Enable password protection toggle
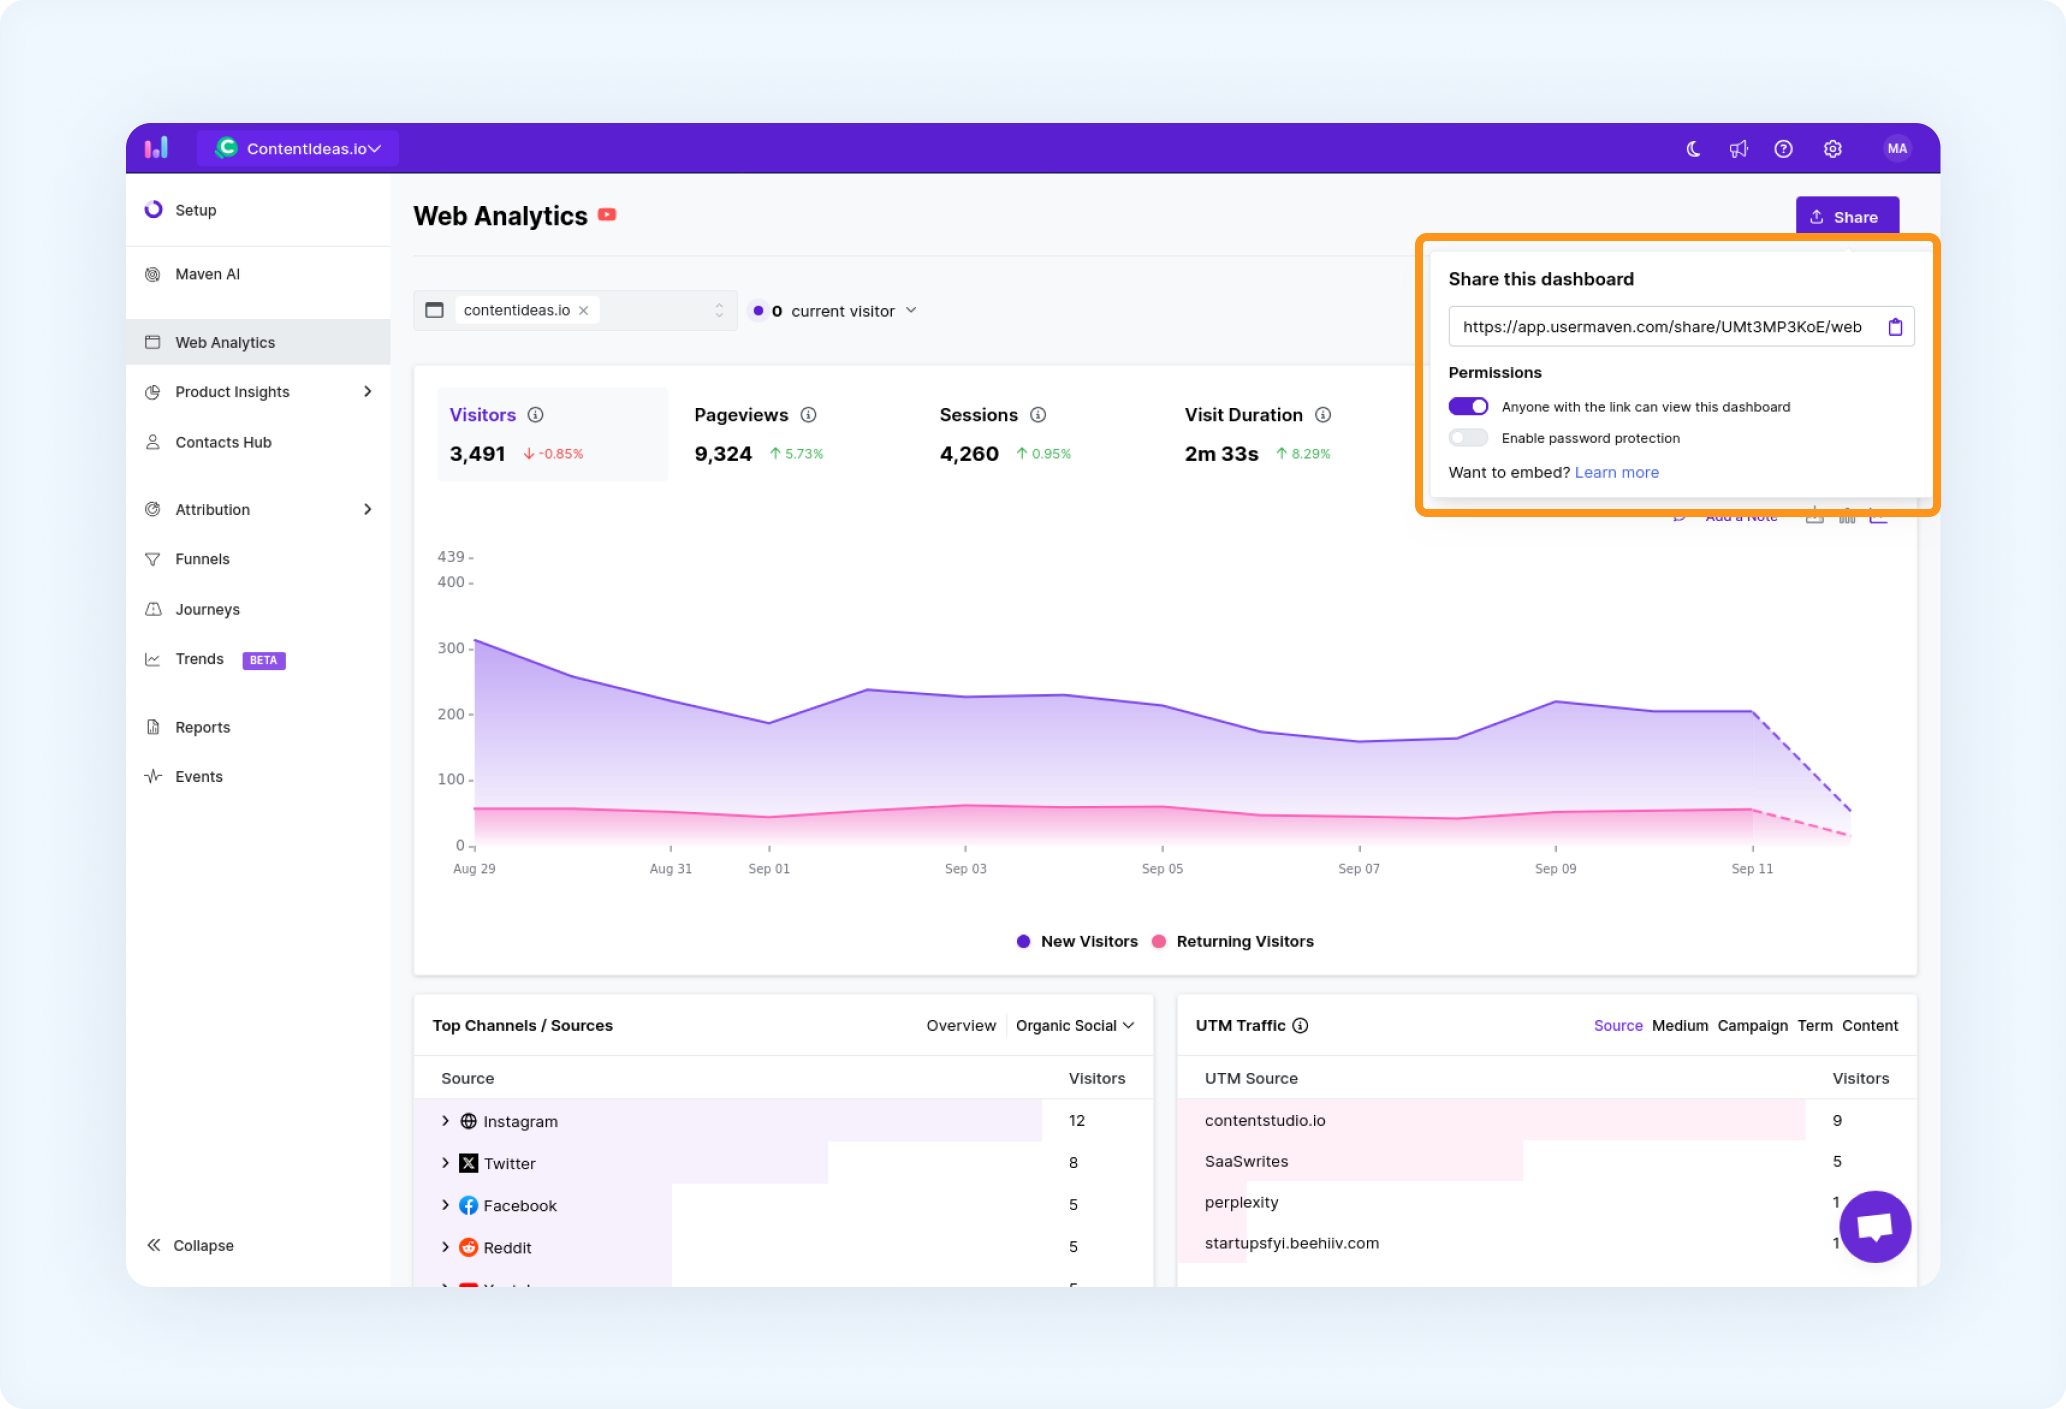 tap(1468, 438)
